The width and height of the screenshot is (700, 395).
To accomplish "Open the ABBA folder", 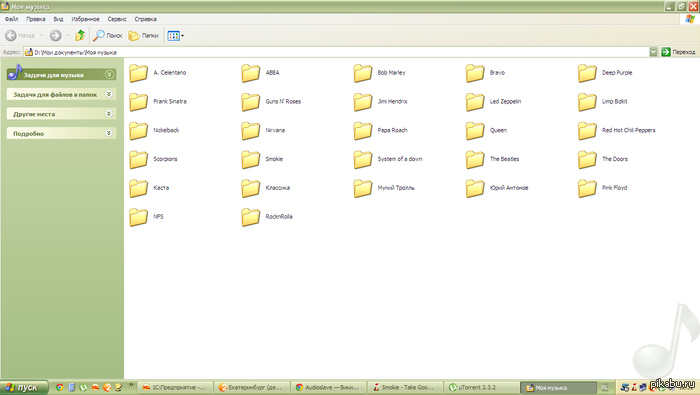I will [x=260, y=73].
